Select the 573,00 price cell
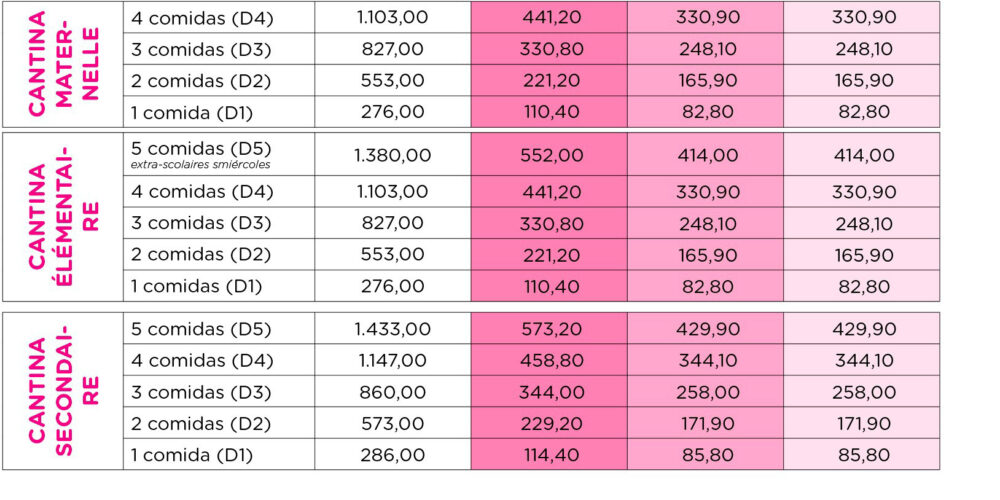1000x500 pixels. (393, 423)
